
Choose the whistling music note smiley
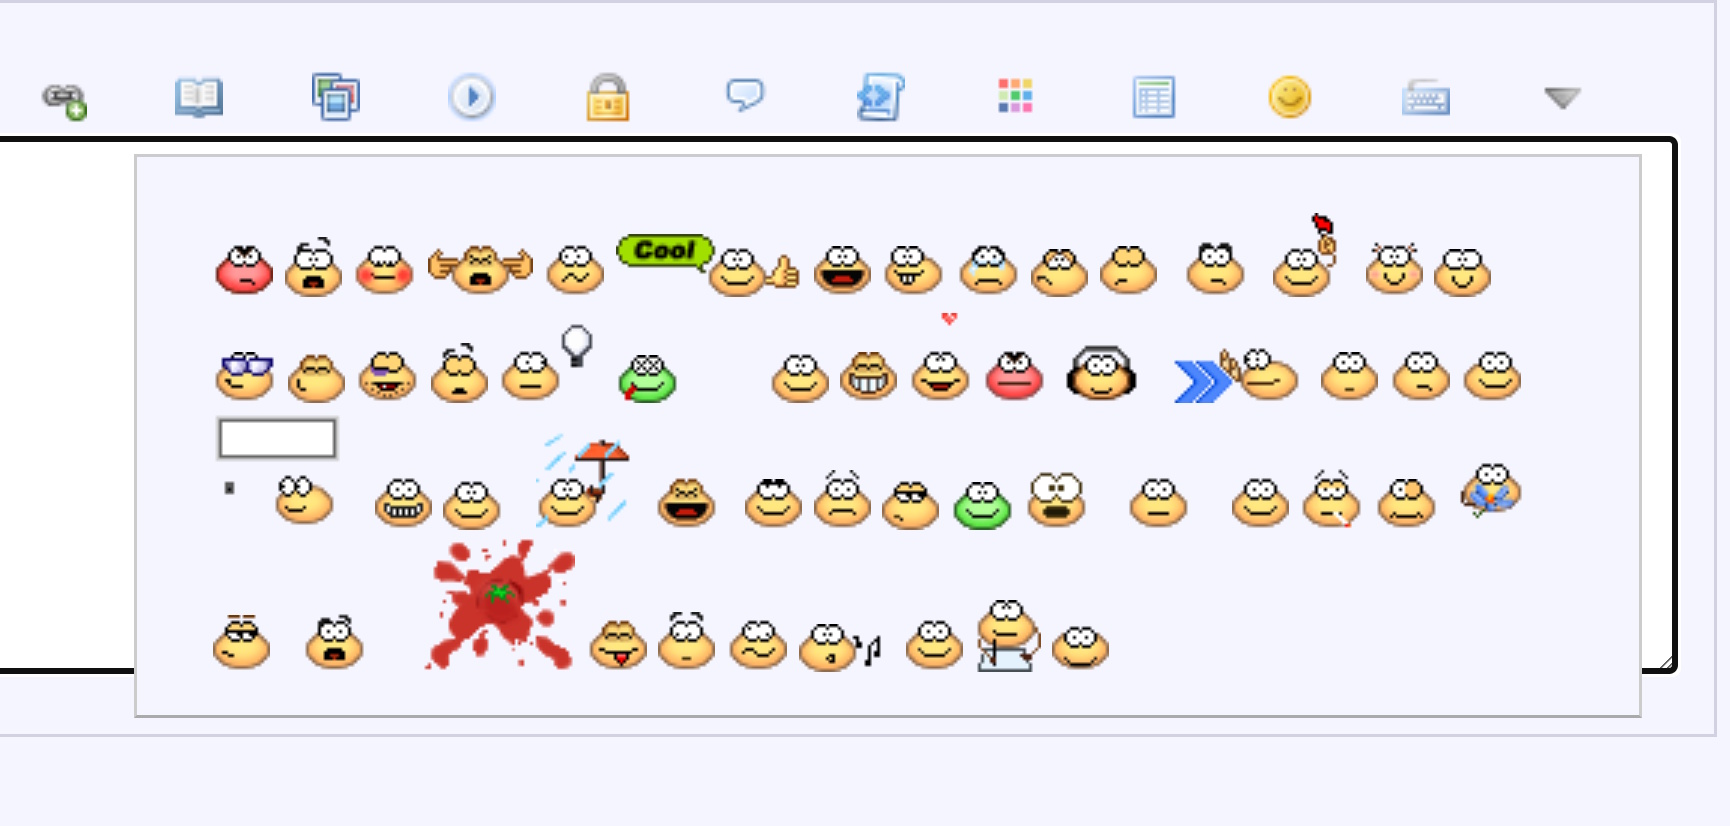click(841, 647)
